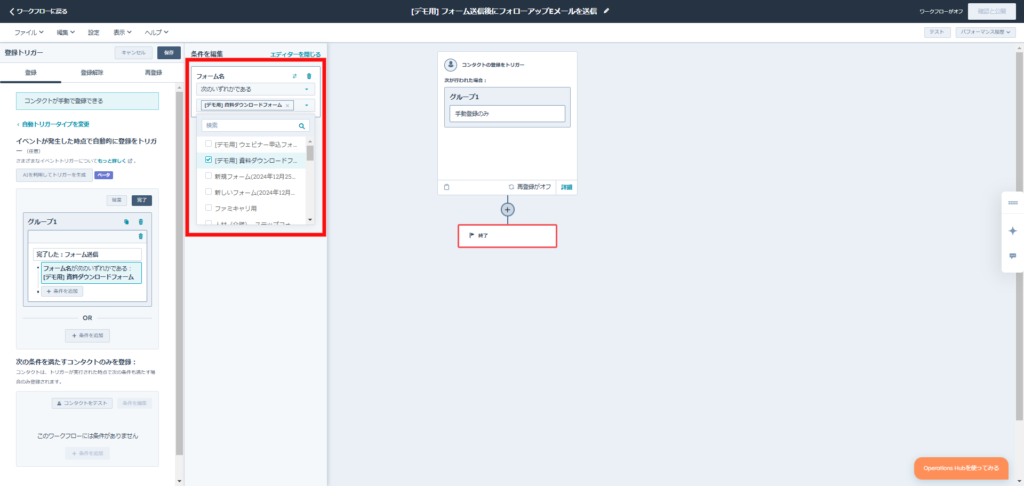Viewport: 1024px width, 486px height.
Task: Click the trash icon above 完了した：フォーム送信
Action: 140,236
